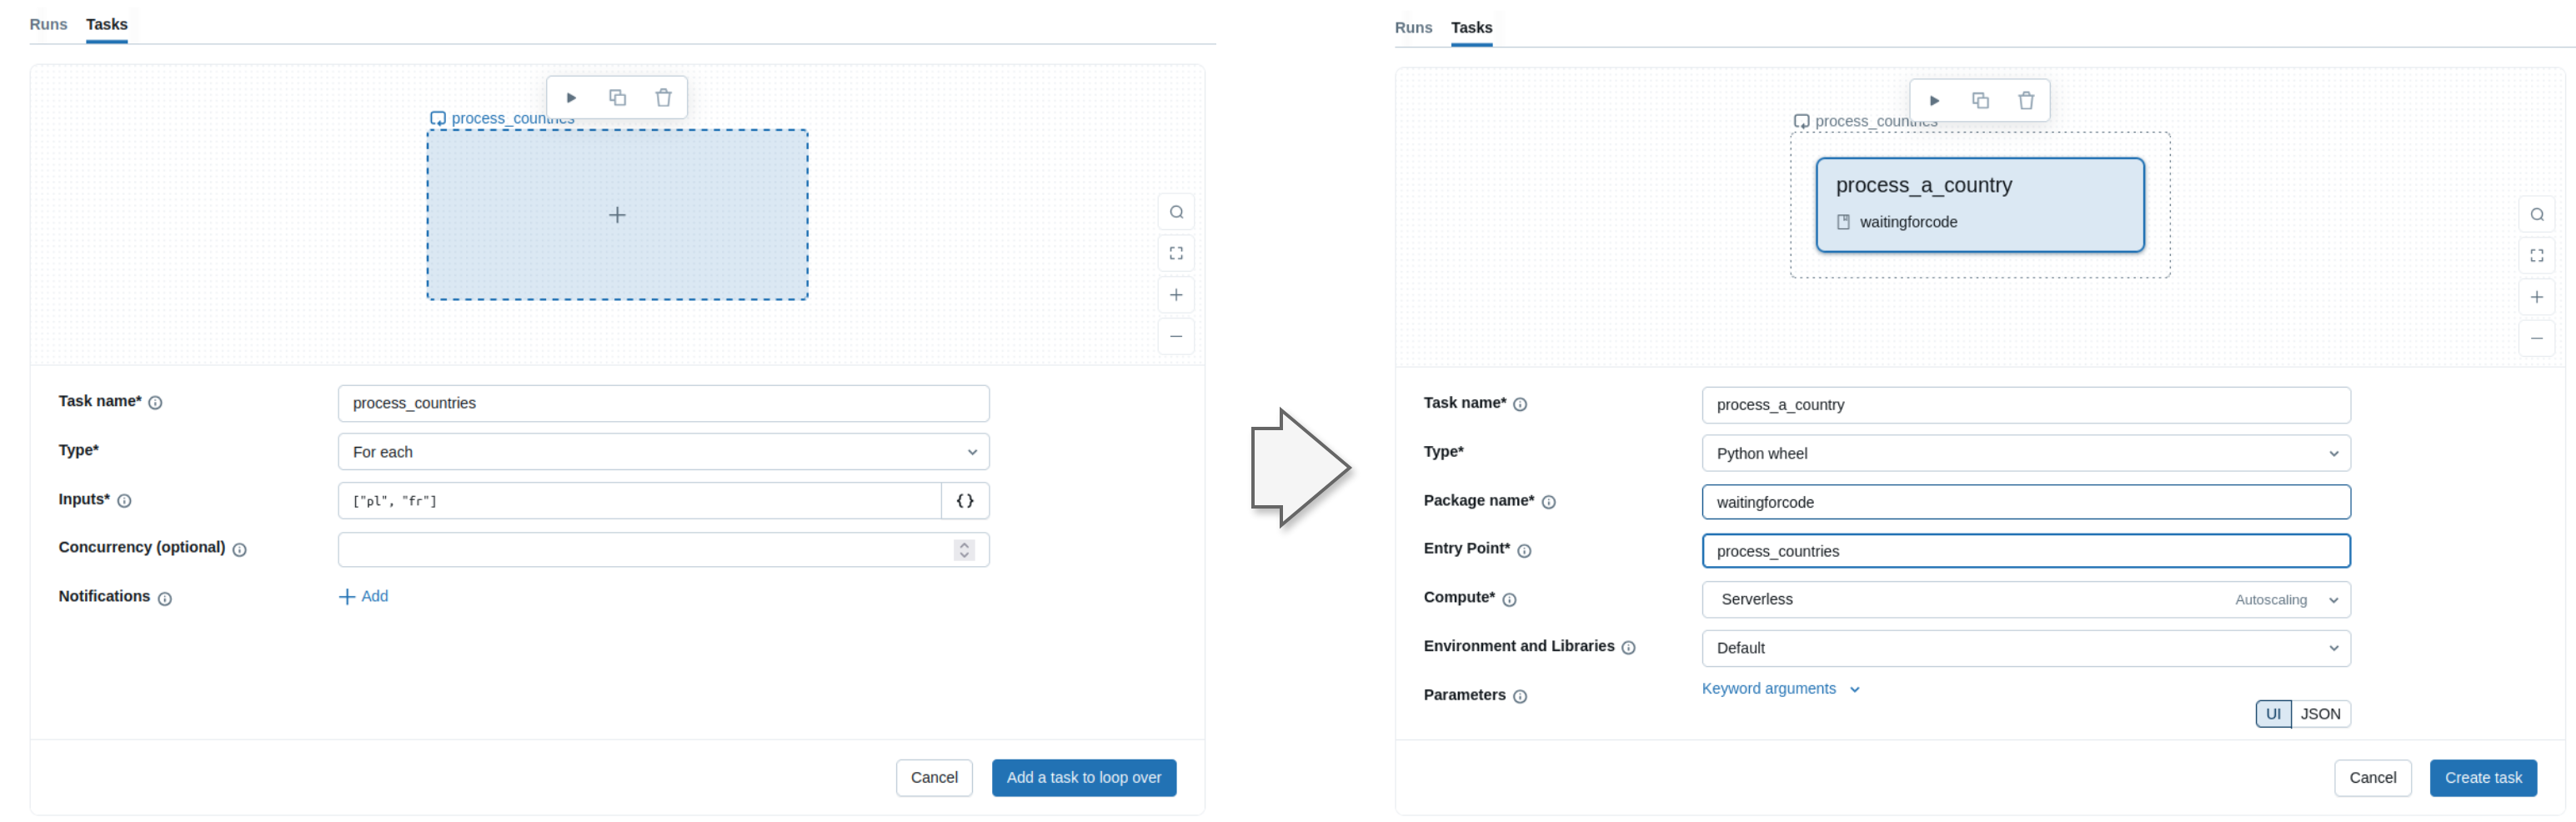This screenshot has width=2576, height=822.
Task: Open dynamic value braces button beside Inputs
Action: coord(964,501)
